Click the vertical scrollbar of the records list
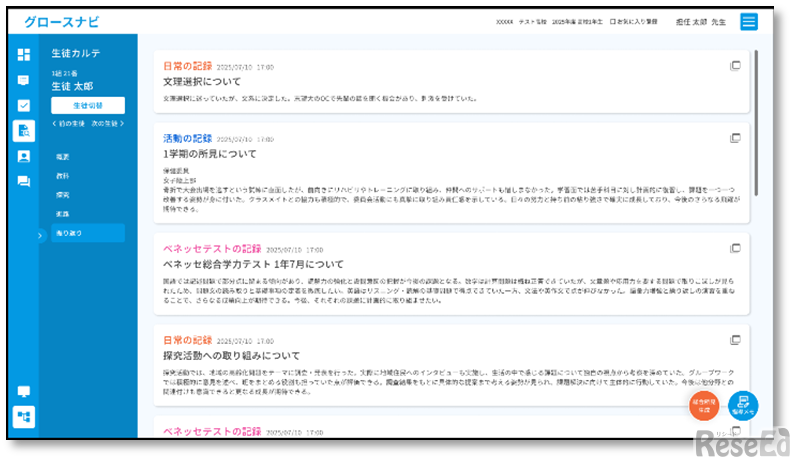Screen dimensions: 793x459 756,122
